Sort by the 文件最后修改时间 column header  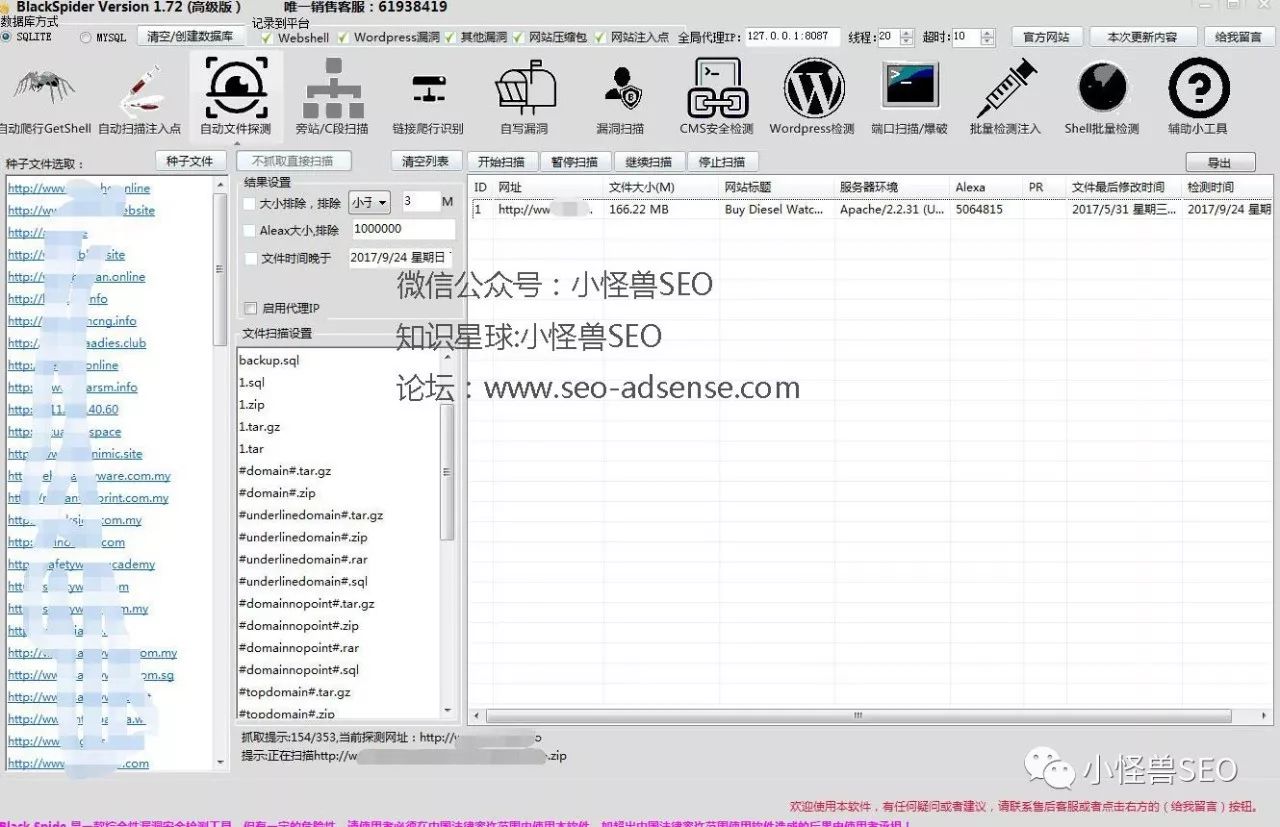[1125, 187]
